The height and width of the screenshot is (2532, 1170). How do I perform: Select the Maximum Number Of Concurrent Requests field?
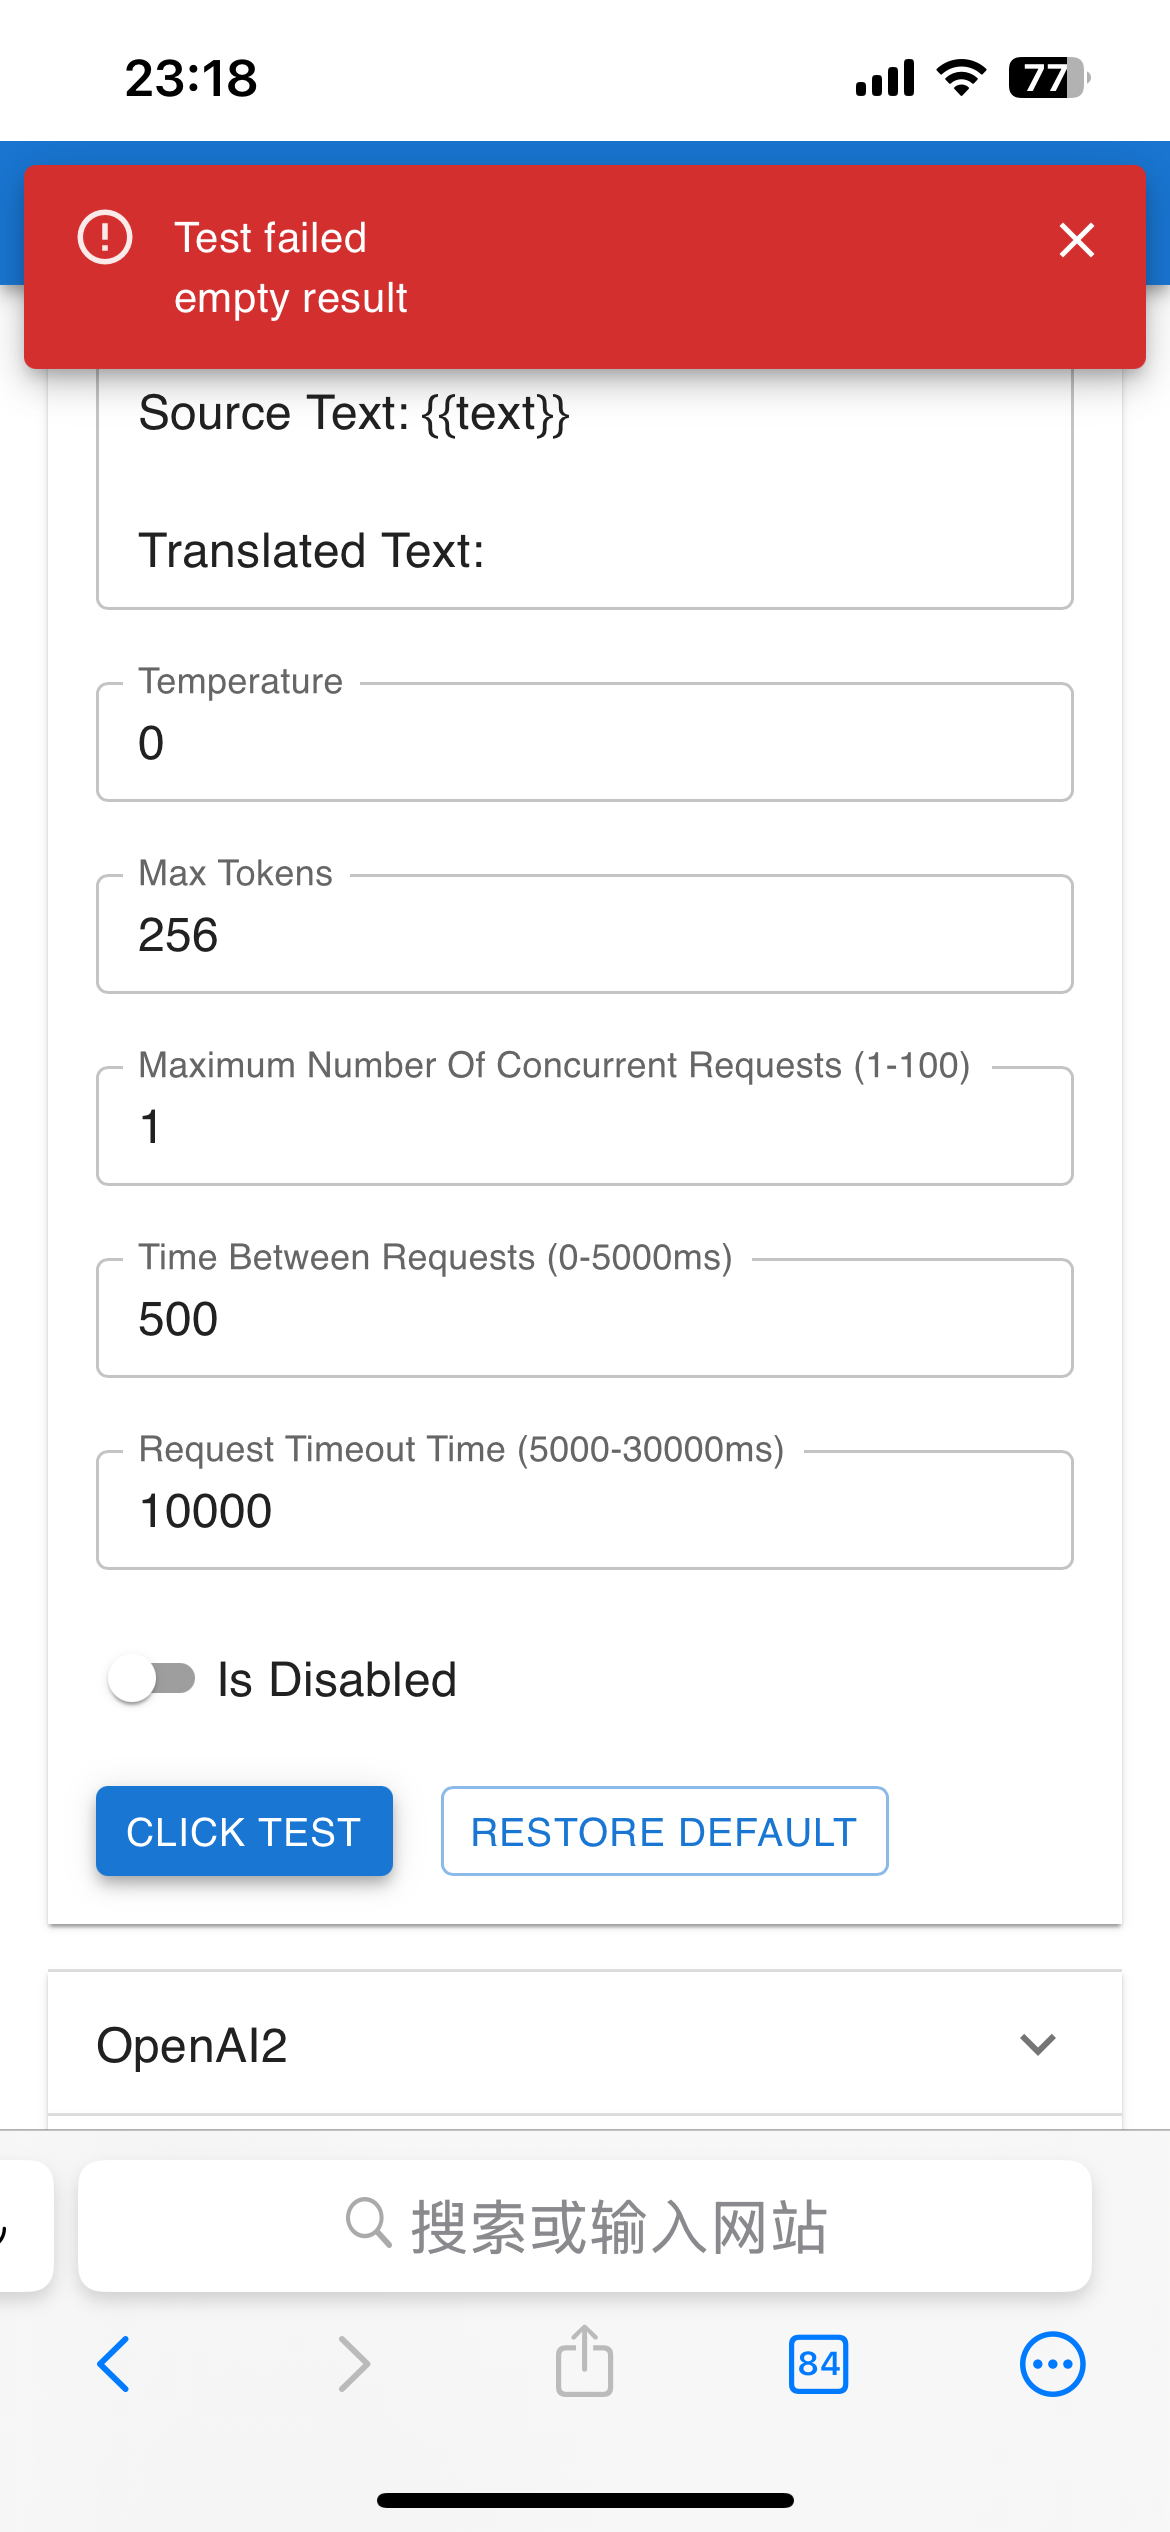click(584, 1127)
